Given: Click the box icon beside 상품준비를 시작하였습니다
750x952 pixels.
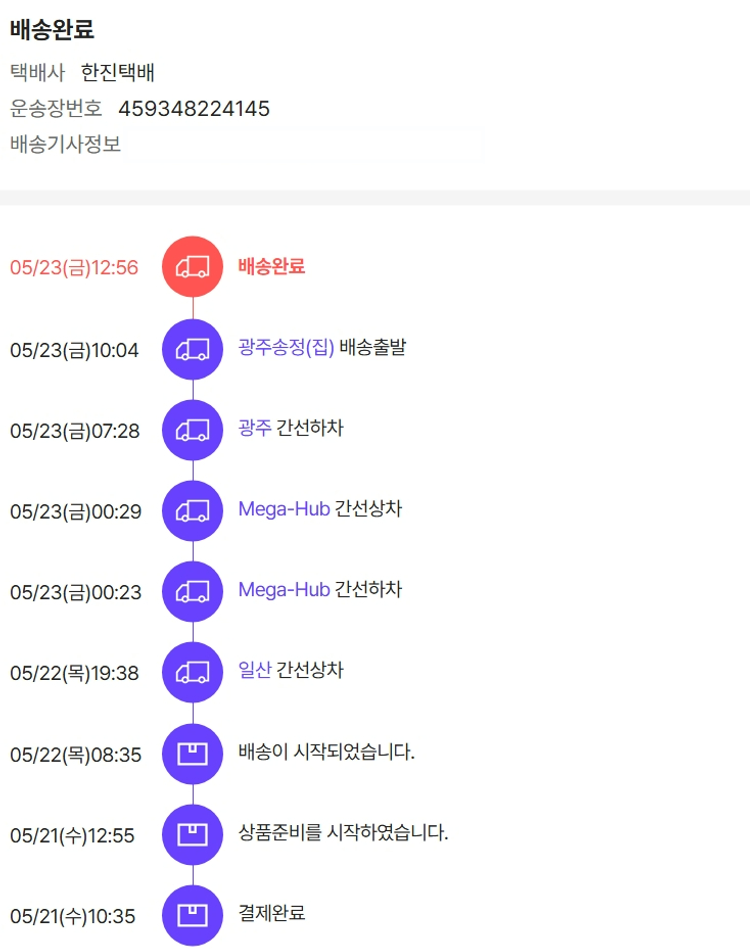Looking at the screenshot, I should tap(192, 834).
